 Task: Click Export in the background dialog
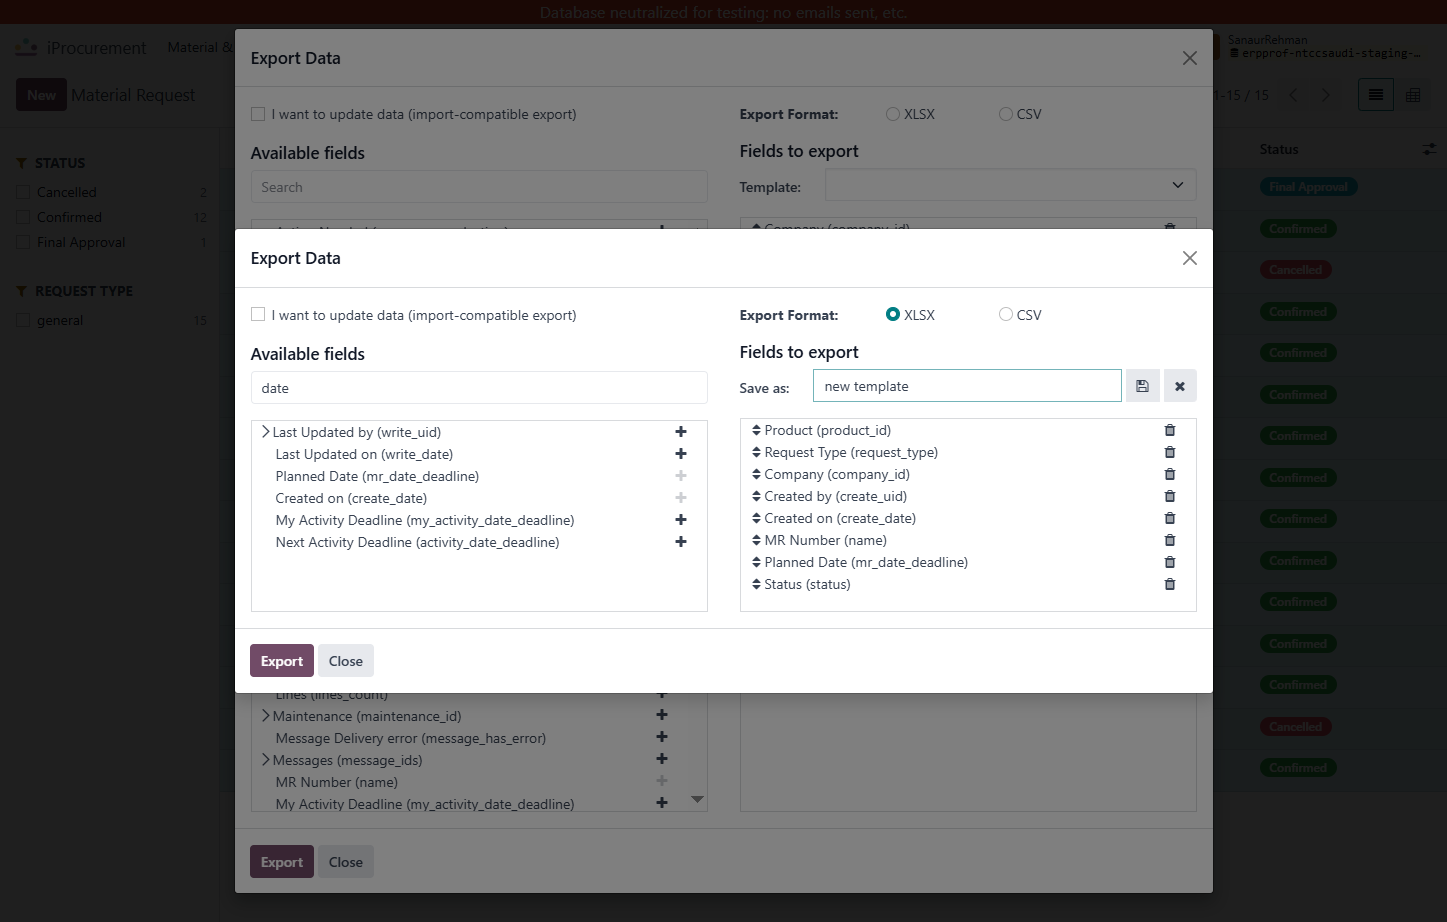coord(282,862)
